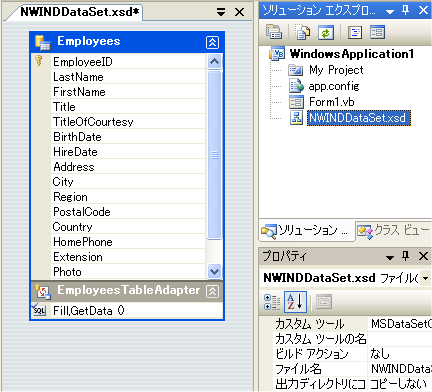Viewport: 432px width, 392px height.
Task: Select the コピーしない output directory value
Action: tap(400, 384)
